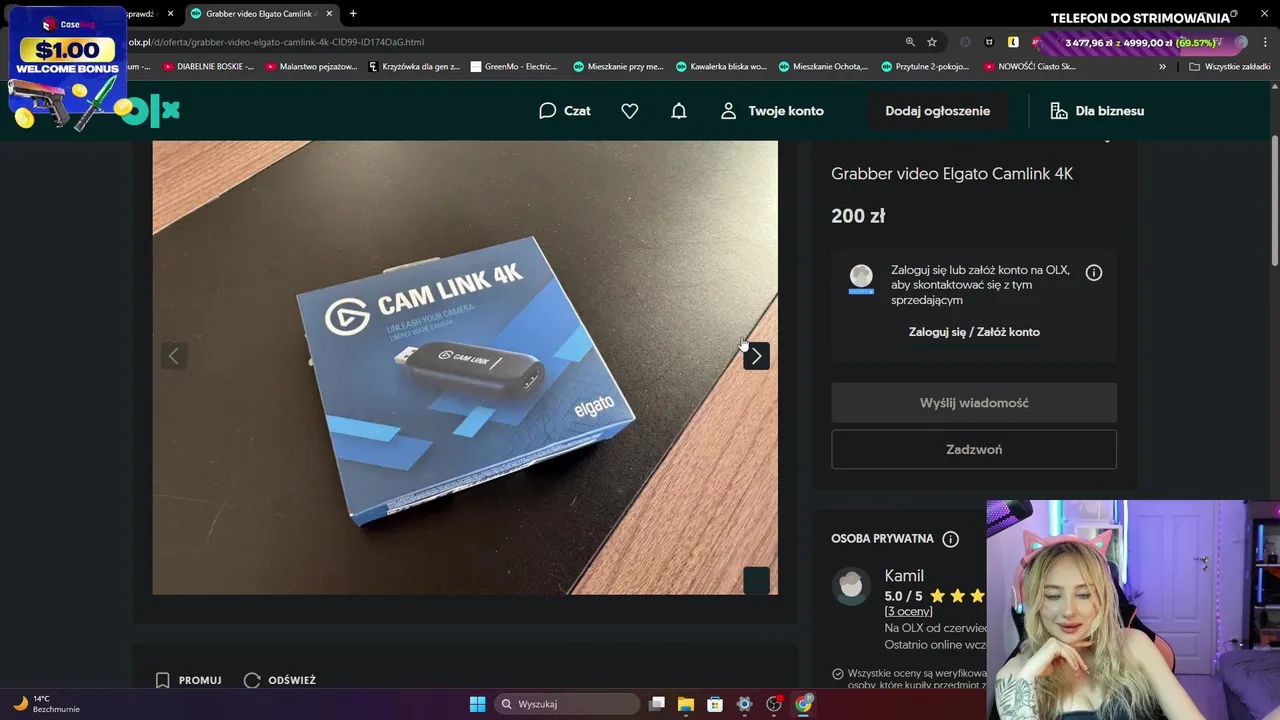The height and width of the screenshot is (720, 1280).
Task: Open Kawalerka bliska wo bookmark
Action: 721,67
